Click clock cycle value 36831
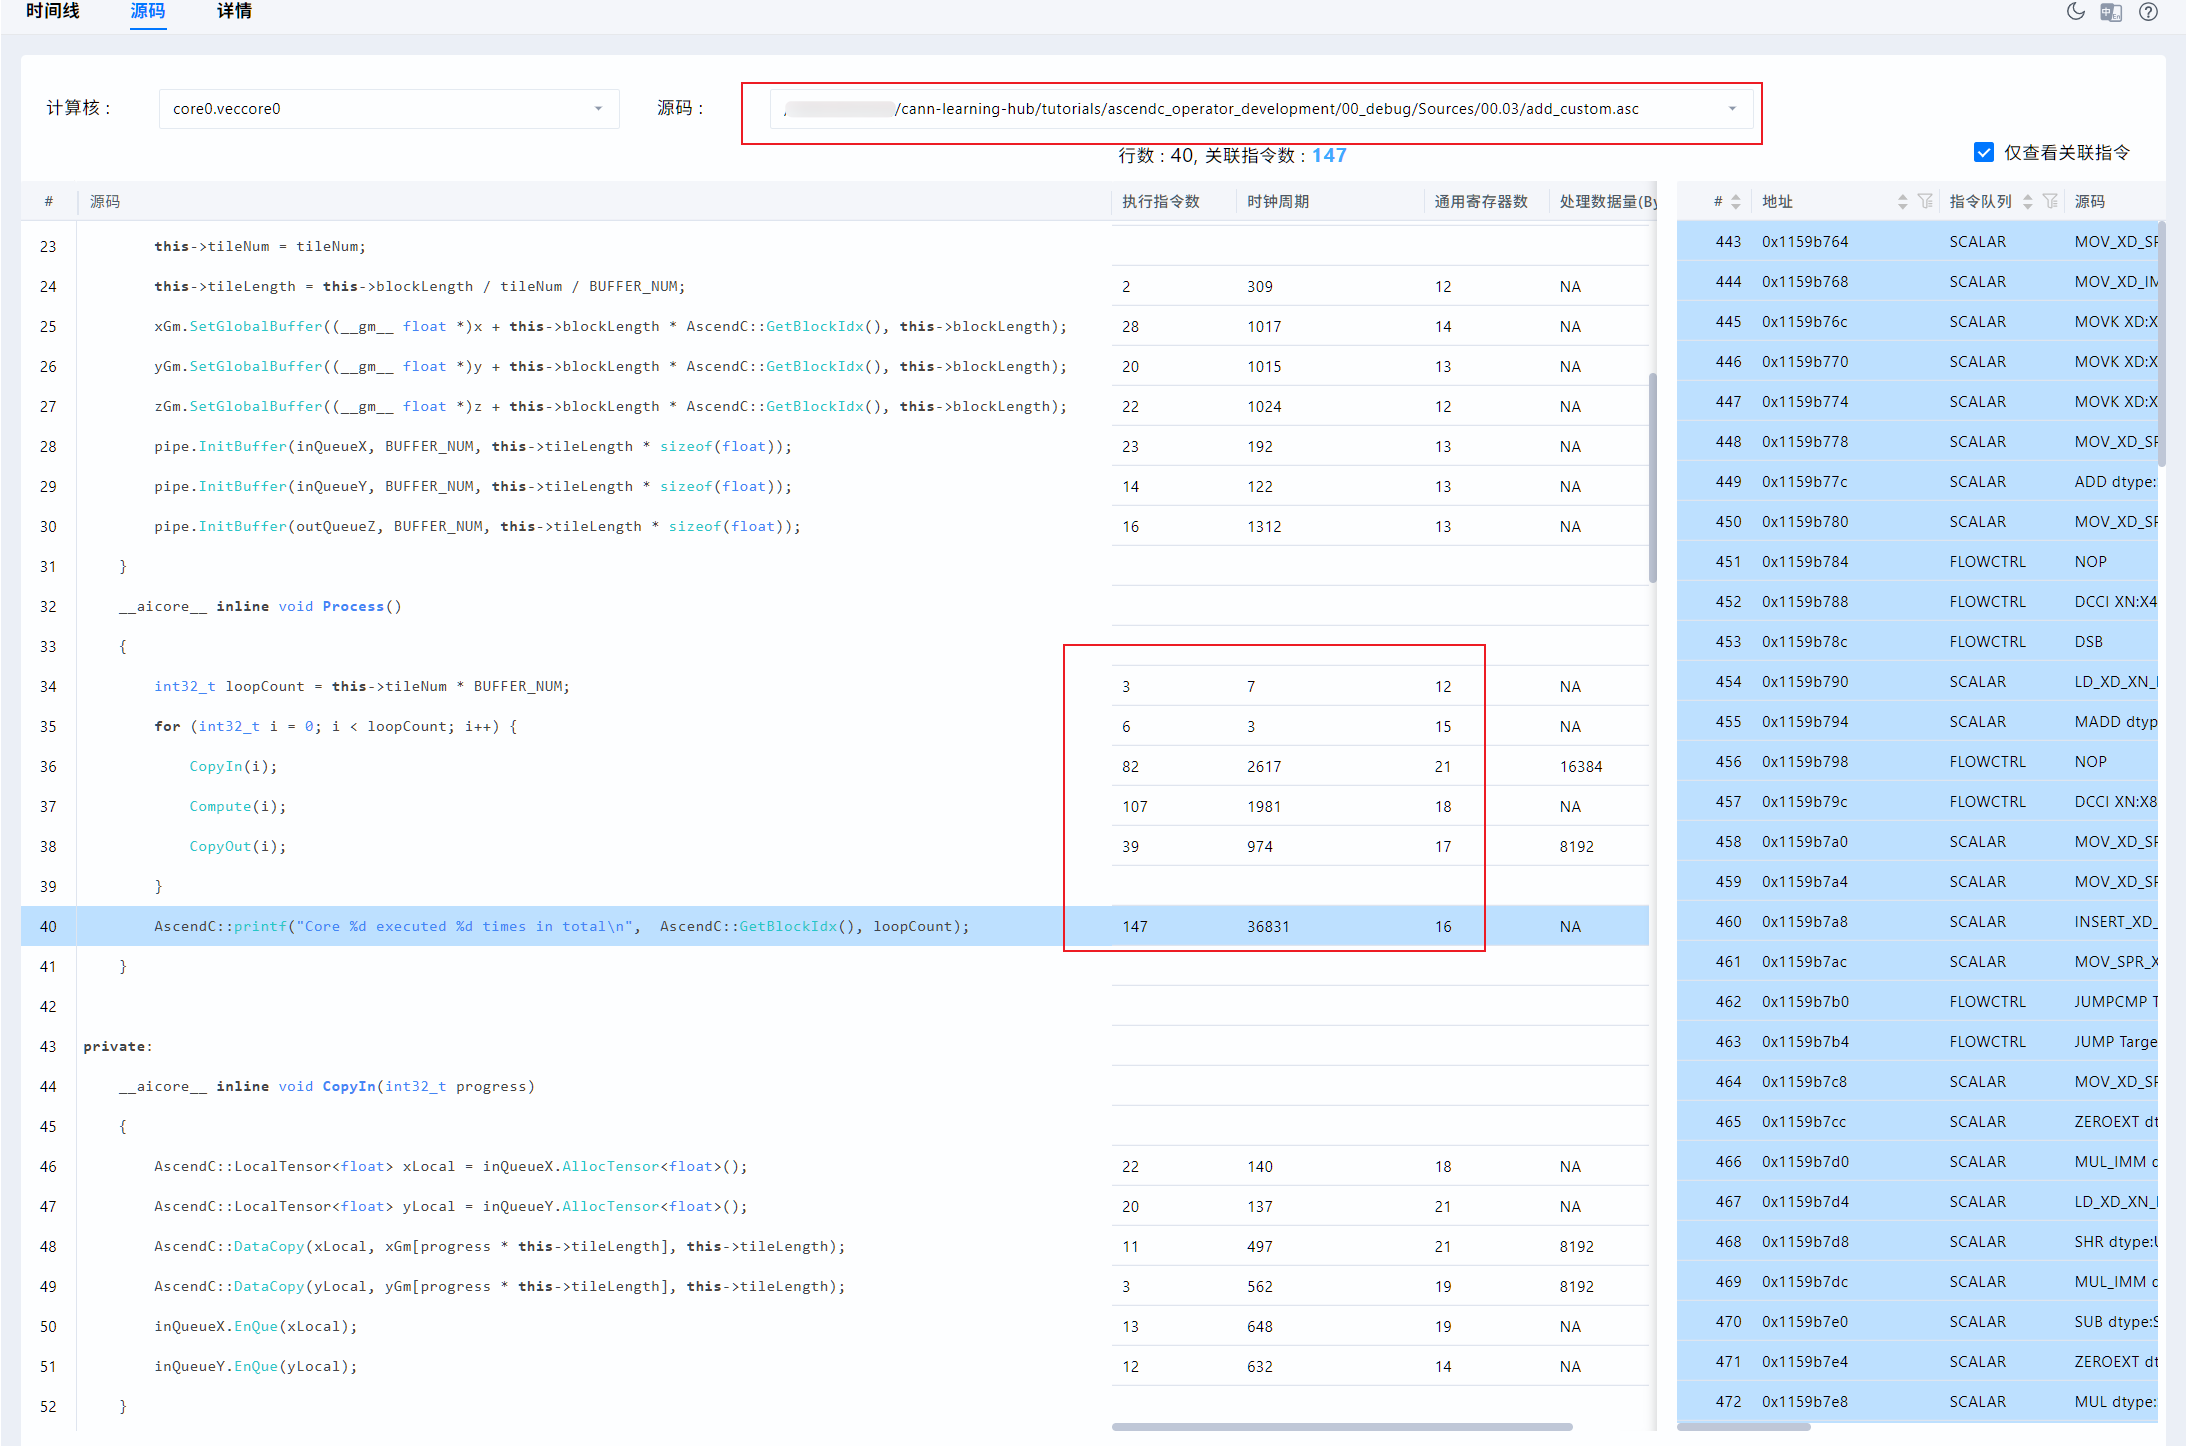The height and width of the screenshot is (1446, 2186). click(1267, 927)
